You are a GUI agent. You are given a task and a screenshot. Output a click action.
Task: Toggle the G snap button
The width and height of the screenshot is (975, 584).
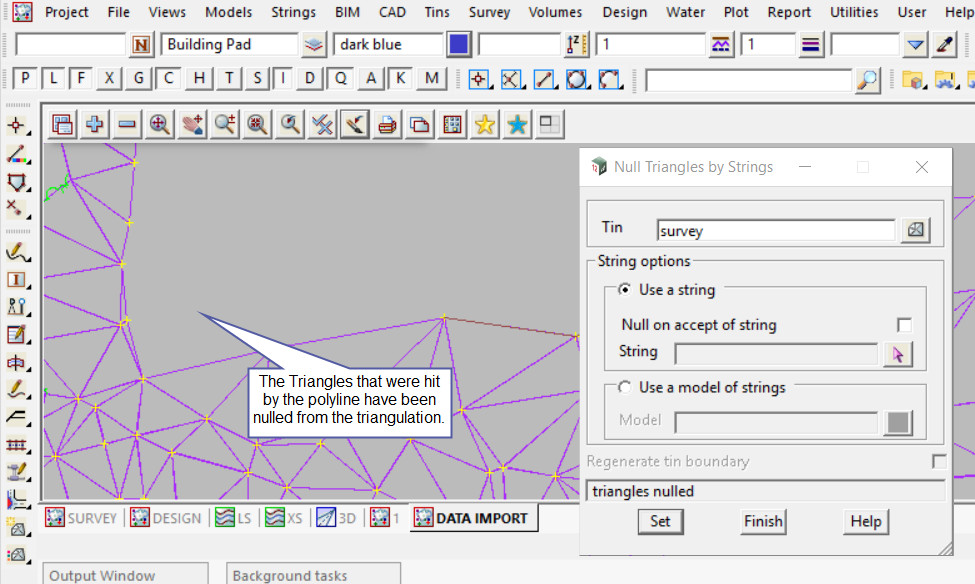coord(138,78)
